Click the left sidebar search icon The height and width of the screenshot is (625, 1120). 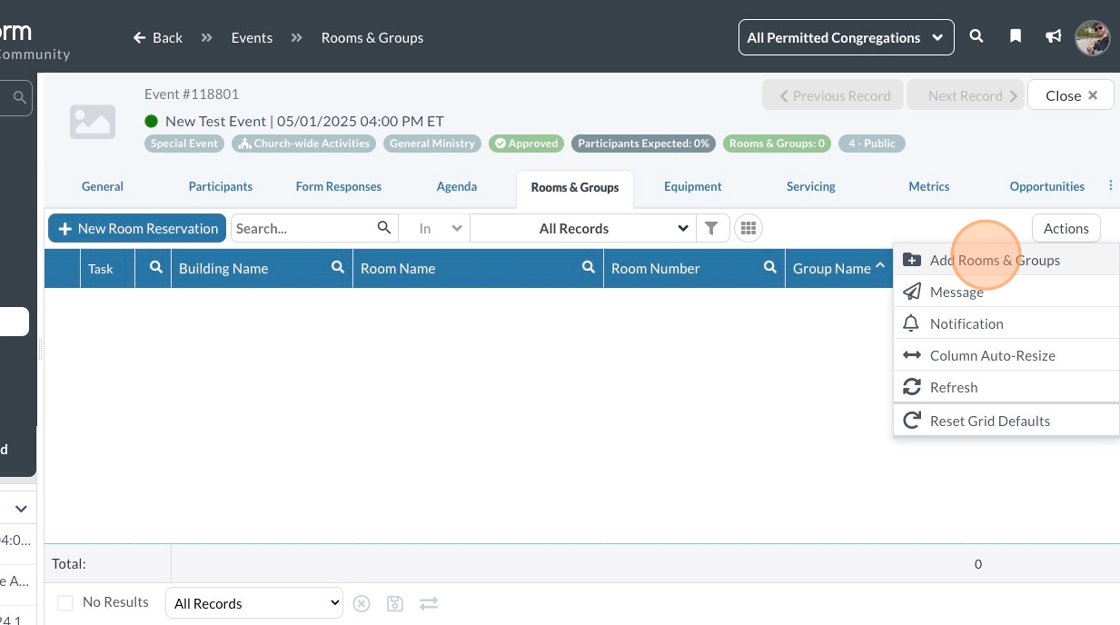(x=19, y=98)
